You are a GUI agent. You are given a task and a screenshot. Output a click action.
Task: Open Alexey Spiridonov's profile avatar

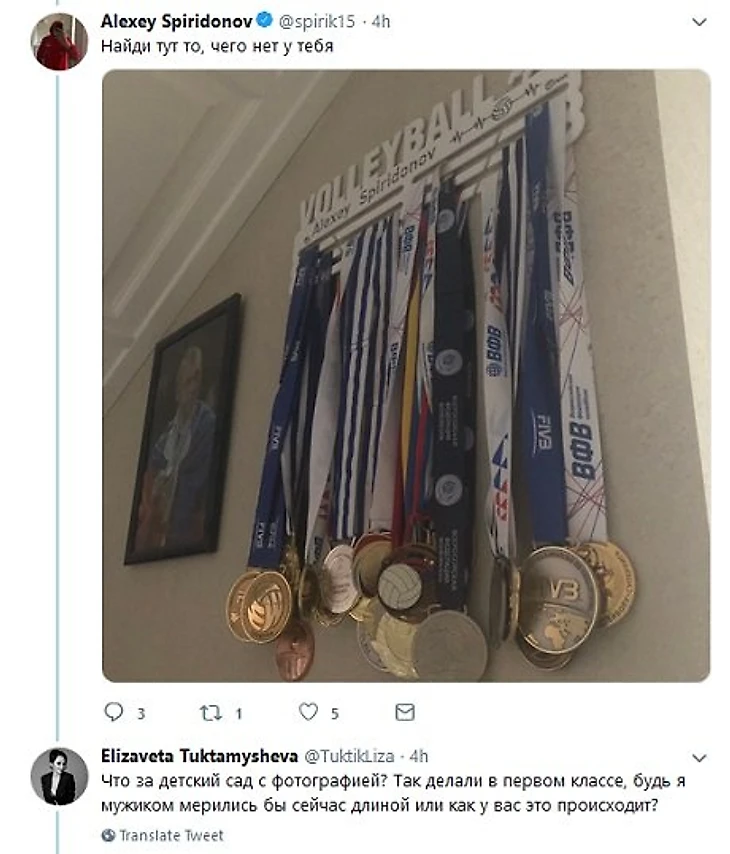(59, 41)
